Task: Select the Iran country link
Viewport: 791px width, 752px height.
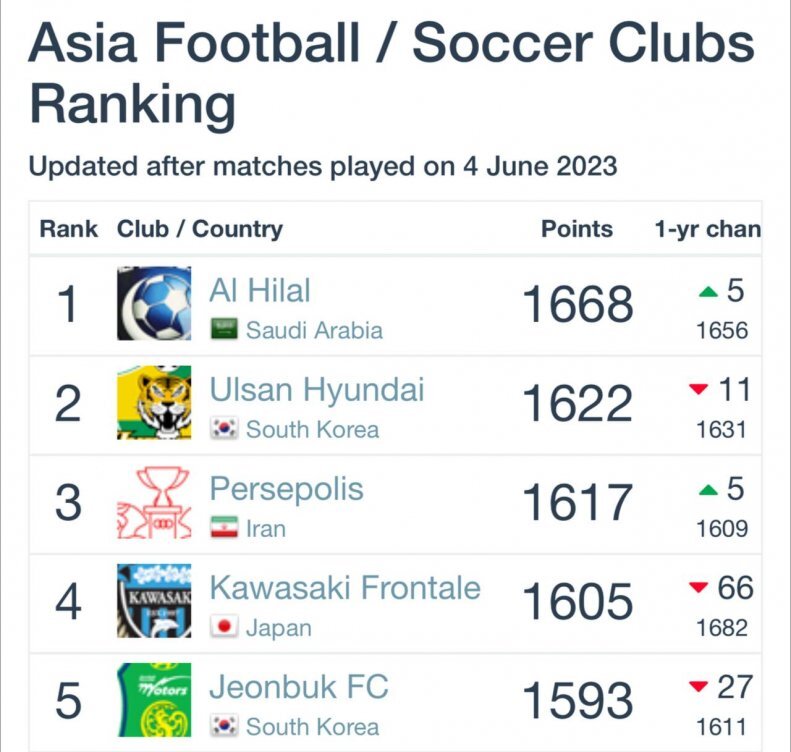Action: tap(265, 529)
